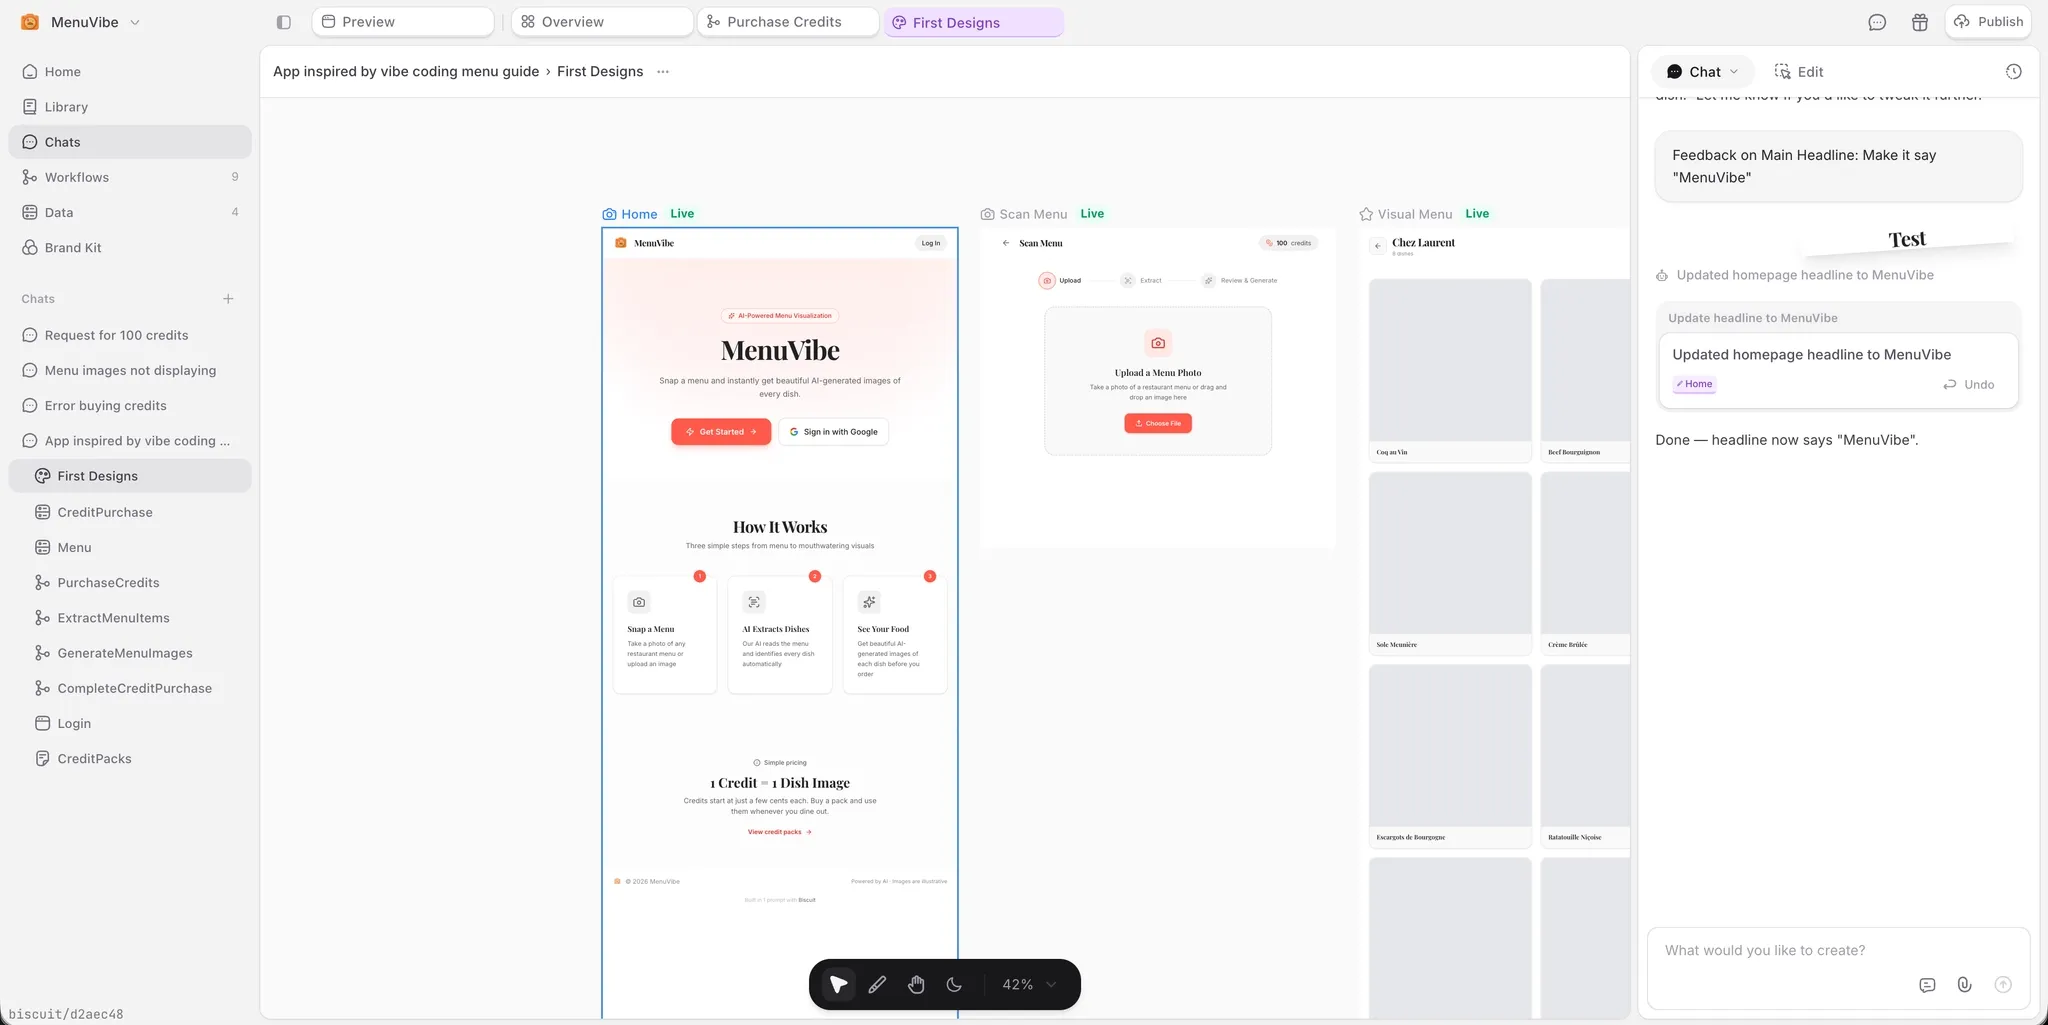Open CreditPurchase in sidebar
This screenshot has height=1025, width=2048.
point(105,512)
